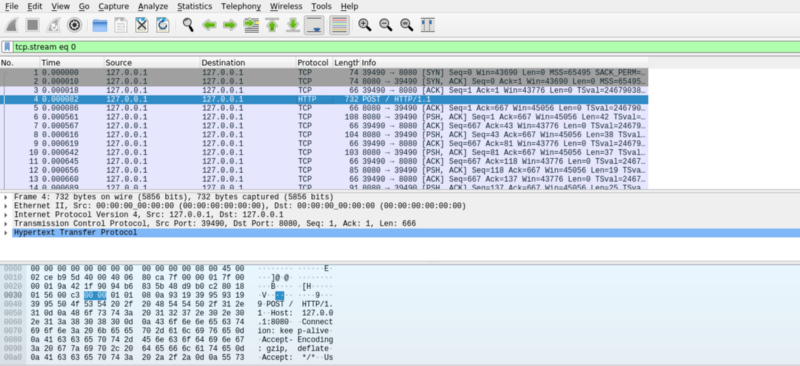Select packet 8 with Len=38

(x=324, y=135)
